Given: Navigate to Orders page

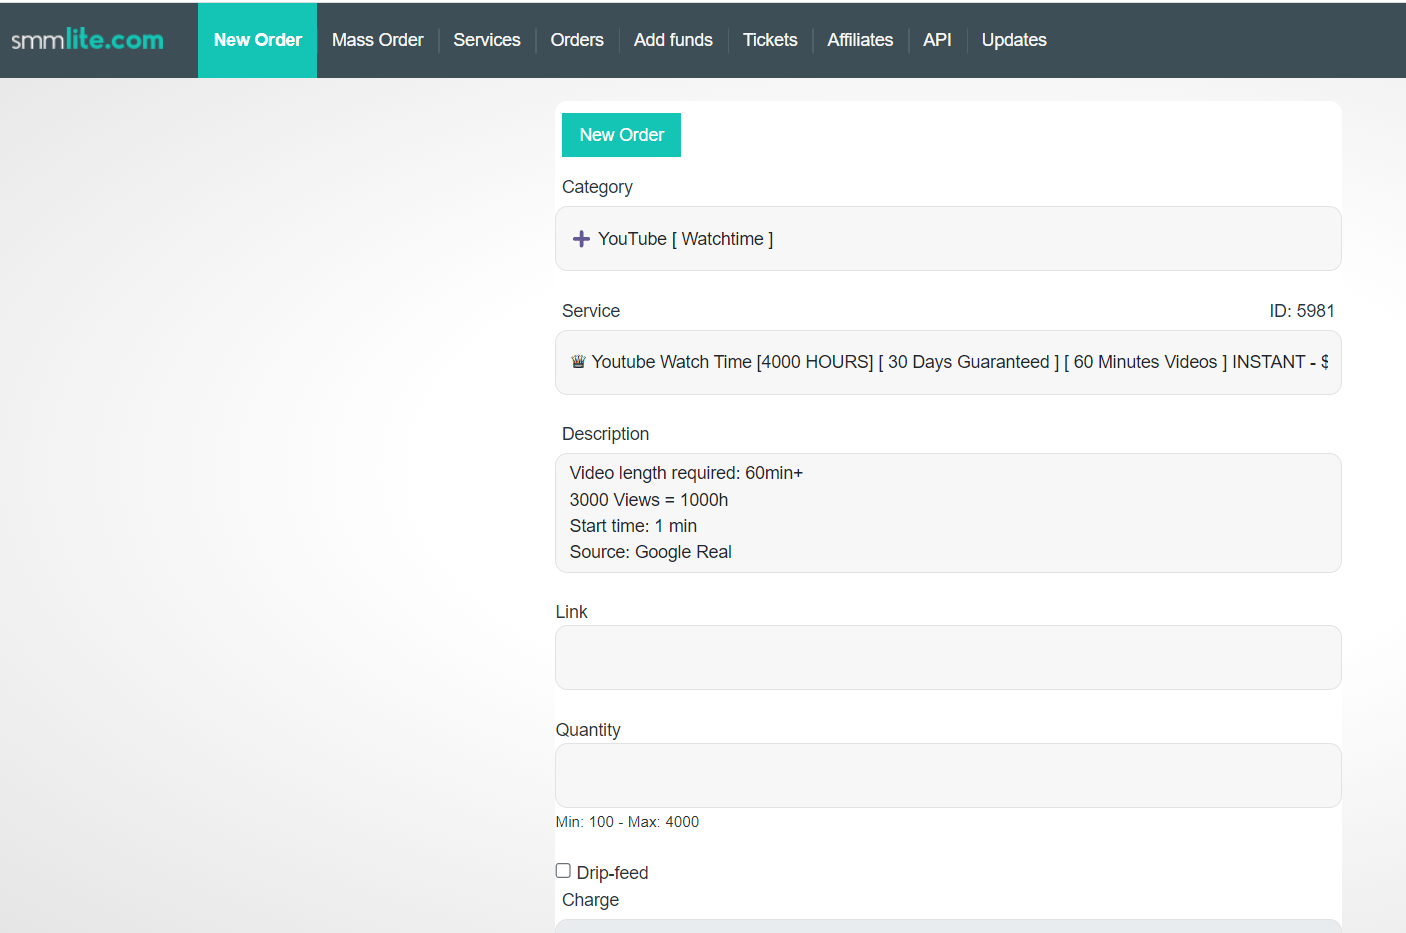Looking at the screenshot, I should pyautogui.click(x=577, y=40).
